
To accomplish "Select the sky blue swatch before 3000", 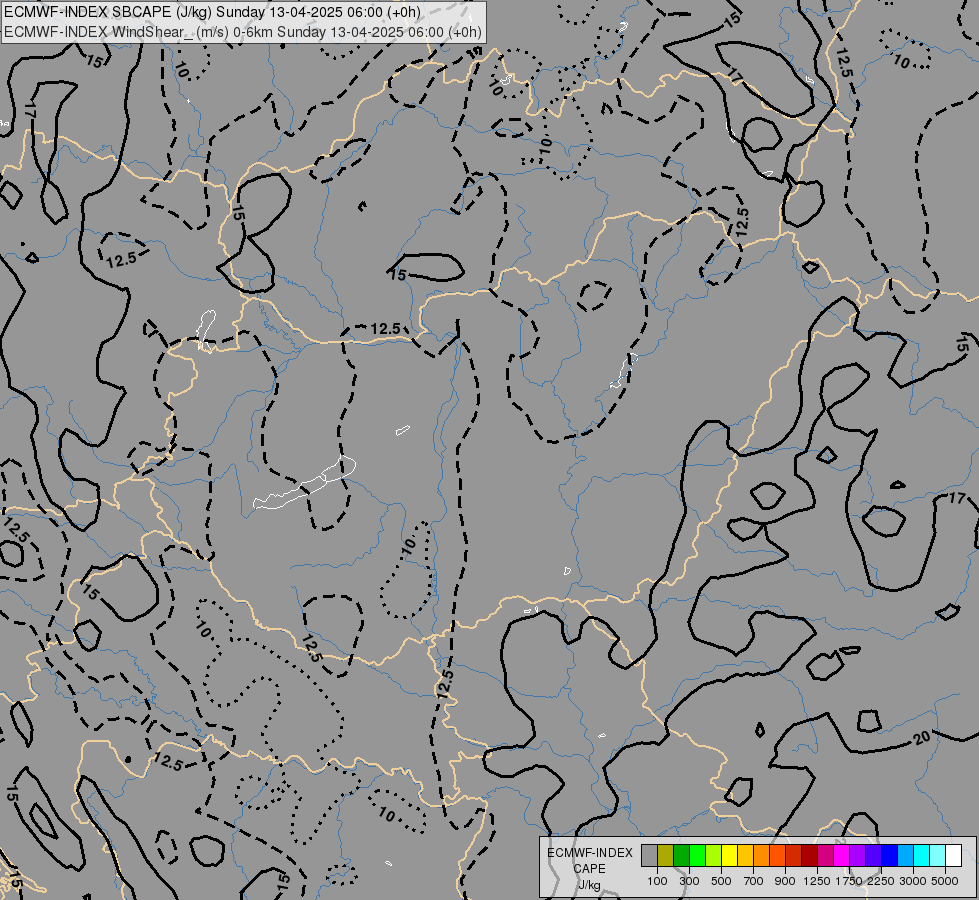I will tap(906, 856).
